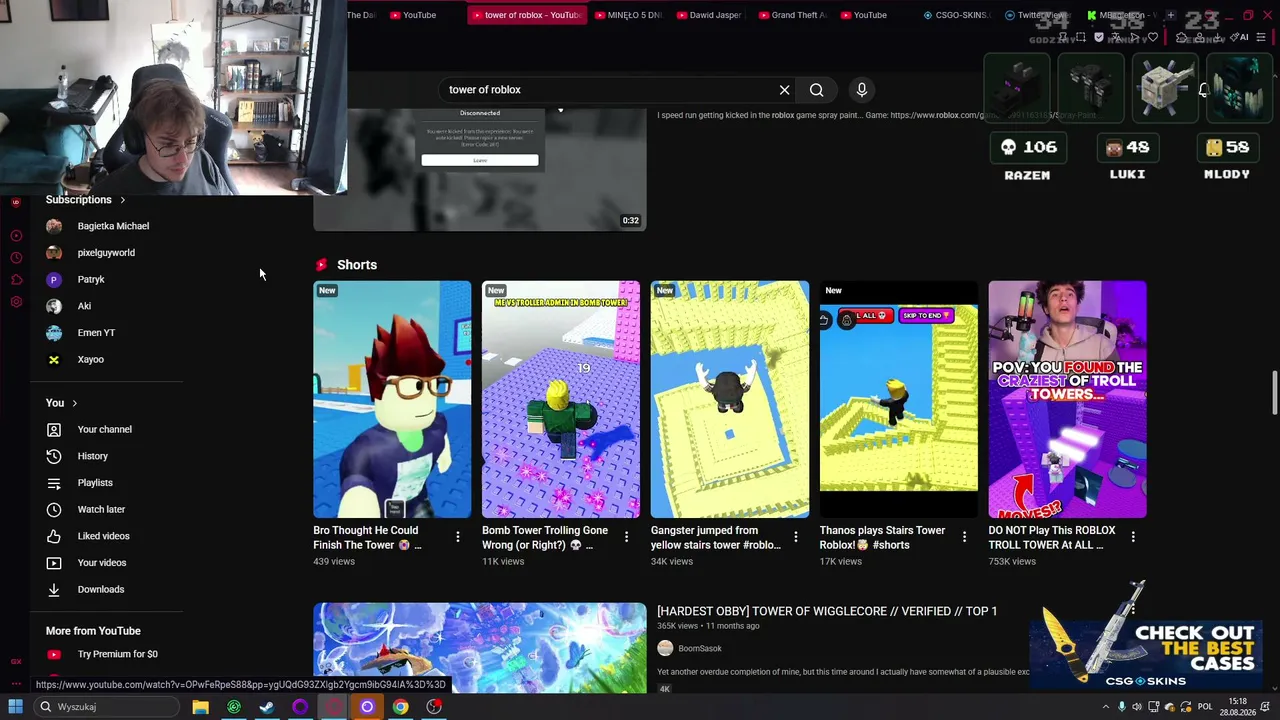Open options for DO NOT Play short

[1133, 537]
